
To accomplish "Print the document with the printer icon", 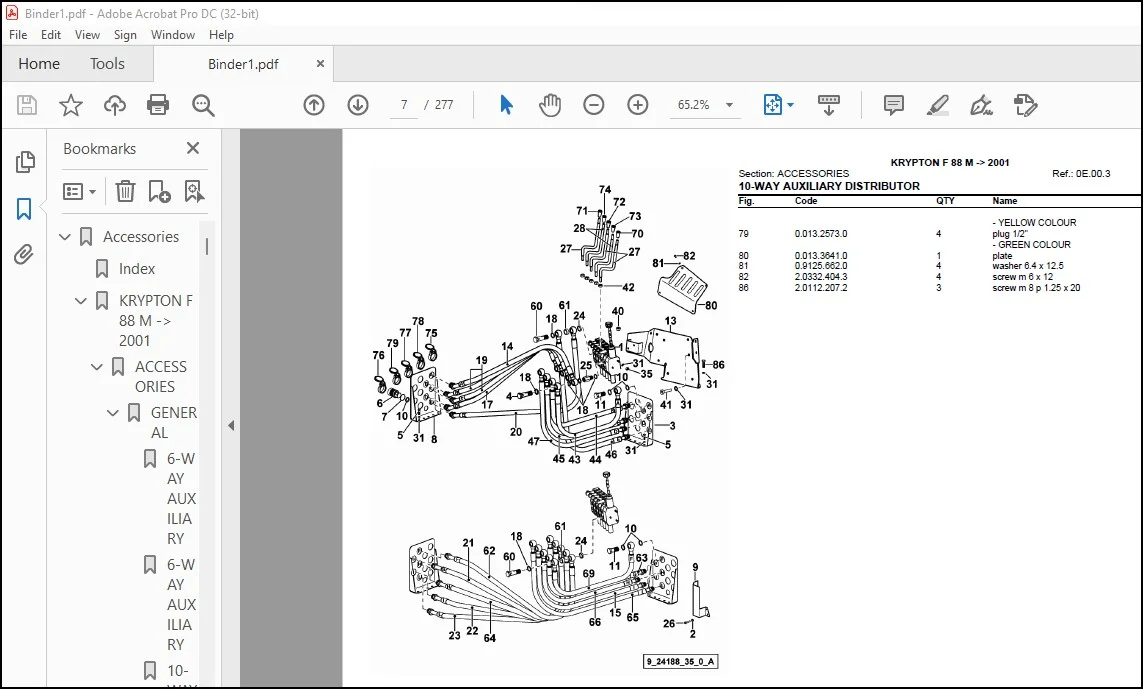I will tap(158, 105).
